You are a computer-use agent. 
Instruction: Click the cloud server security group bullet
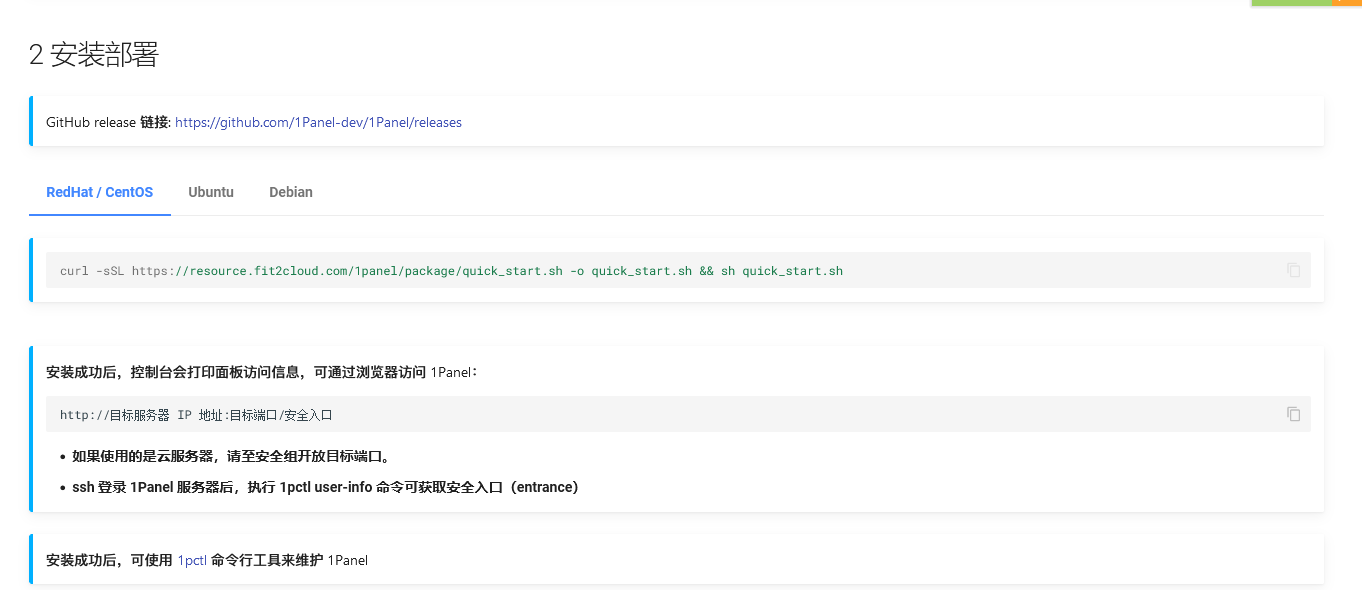pyautogui.click(x=230, y=456)
